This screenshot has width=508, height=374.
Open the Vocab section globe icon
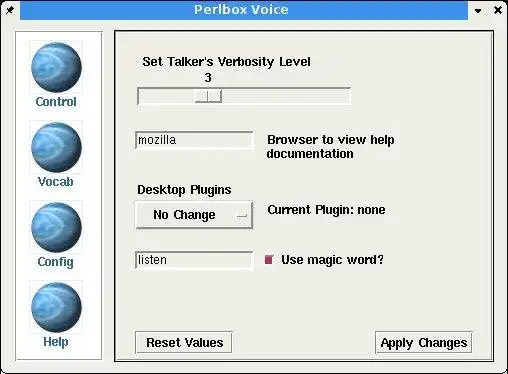tap(56, 147)
